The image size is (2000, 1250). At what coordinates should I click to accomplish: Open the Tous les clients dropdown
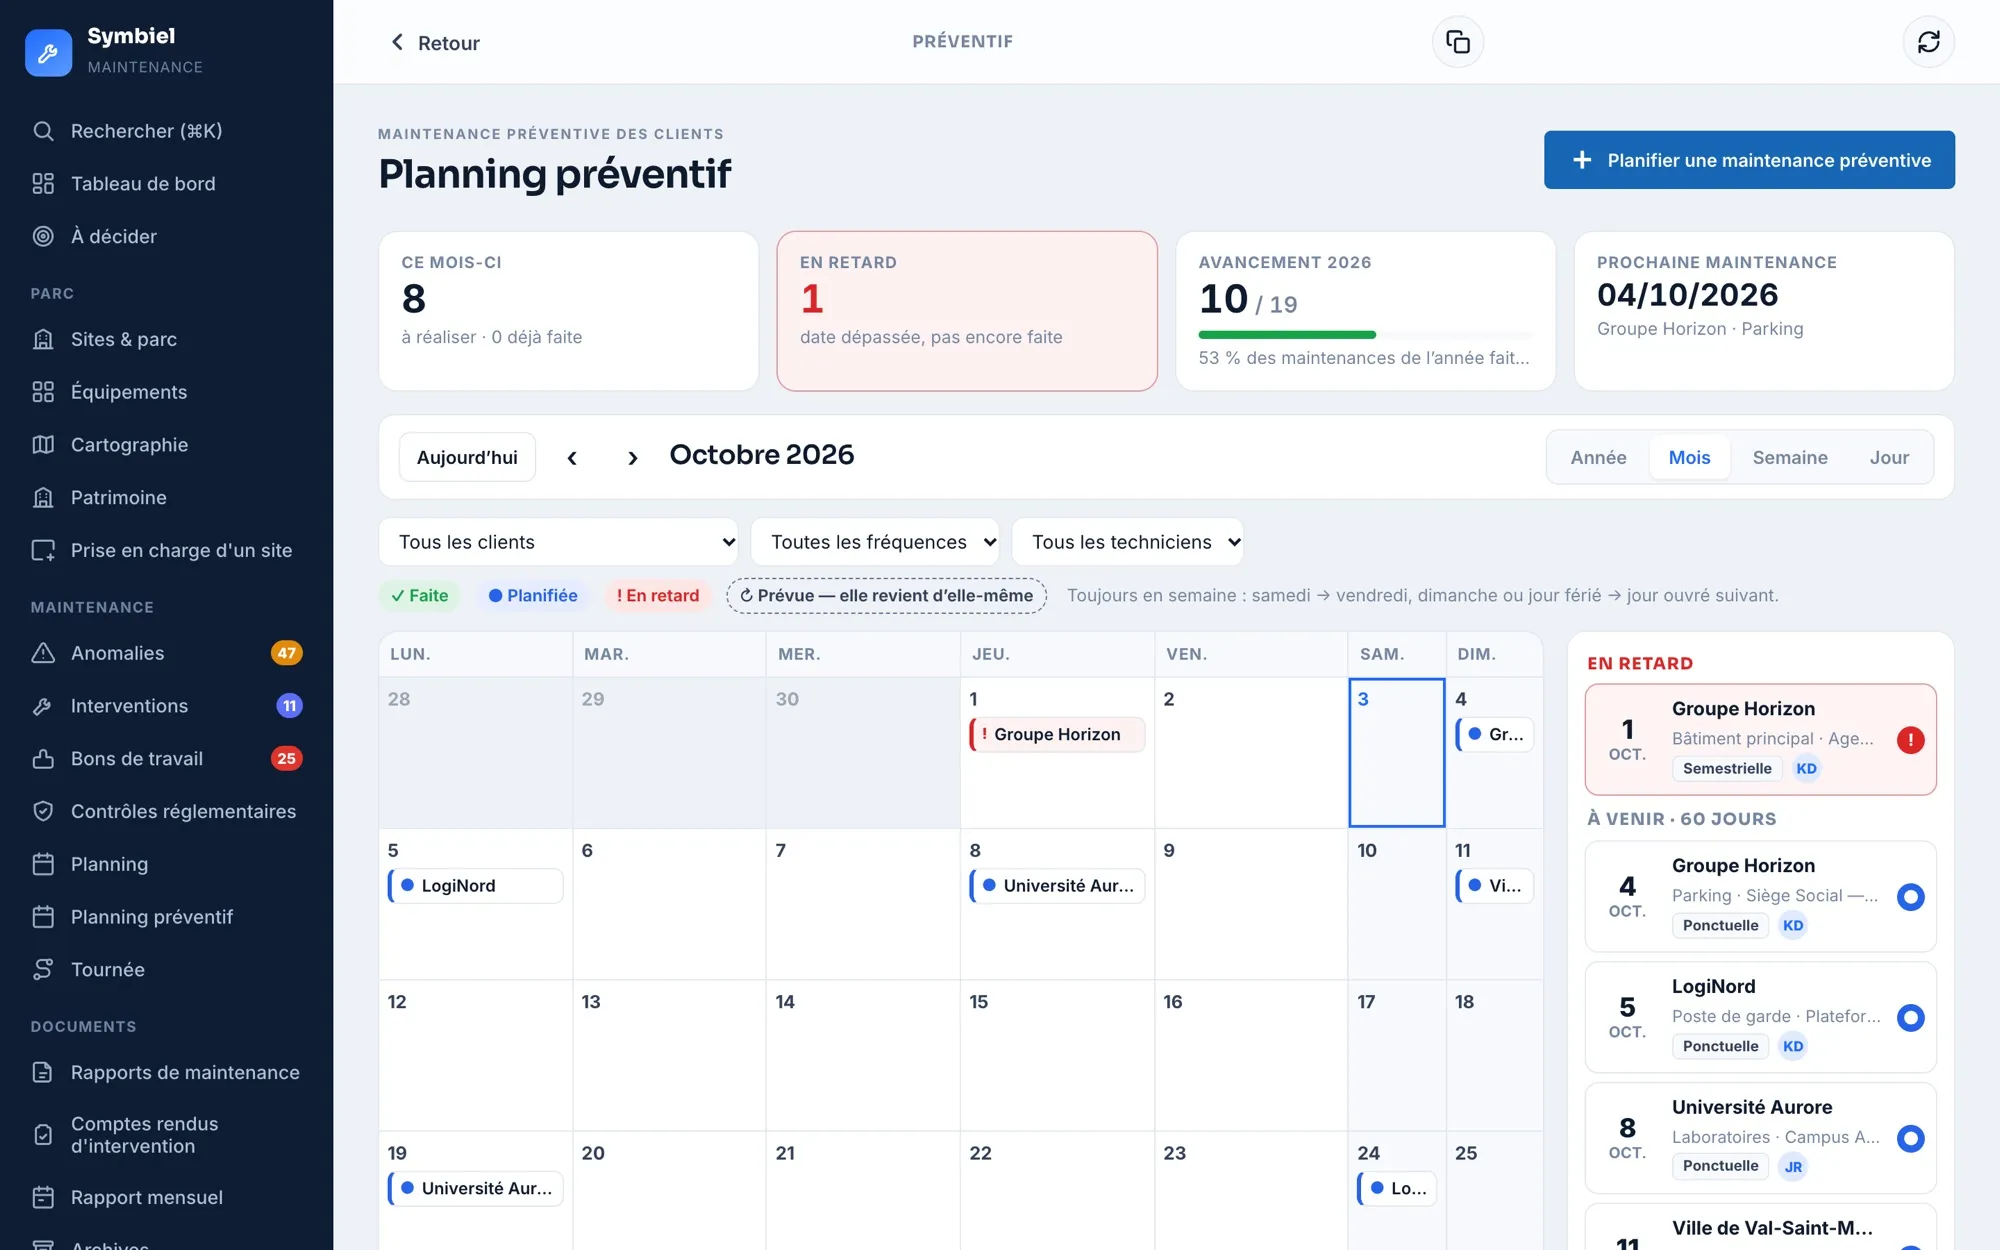pos(558,542)
